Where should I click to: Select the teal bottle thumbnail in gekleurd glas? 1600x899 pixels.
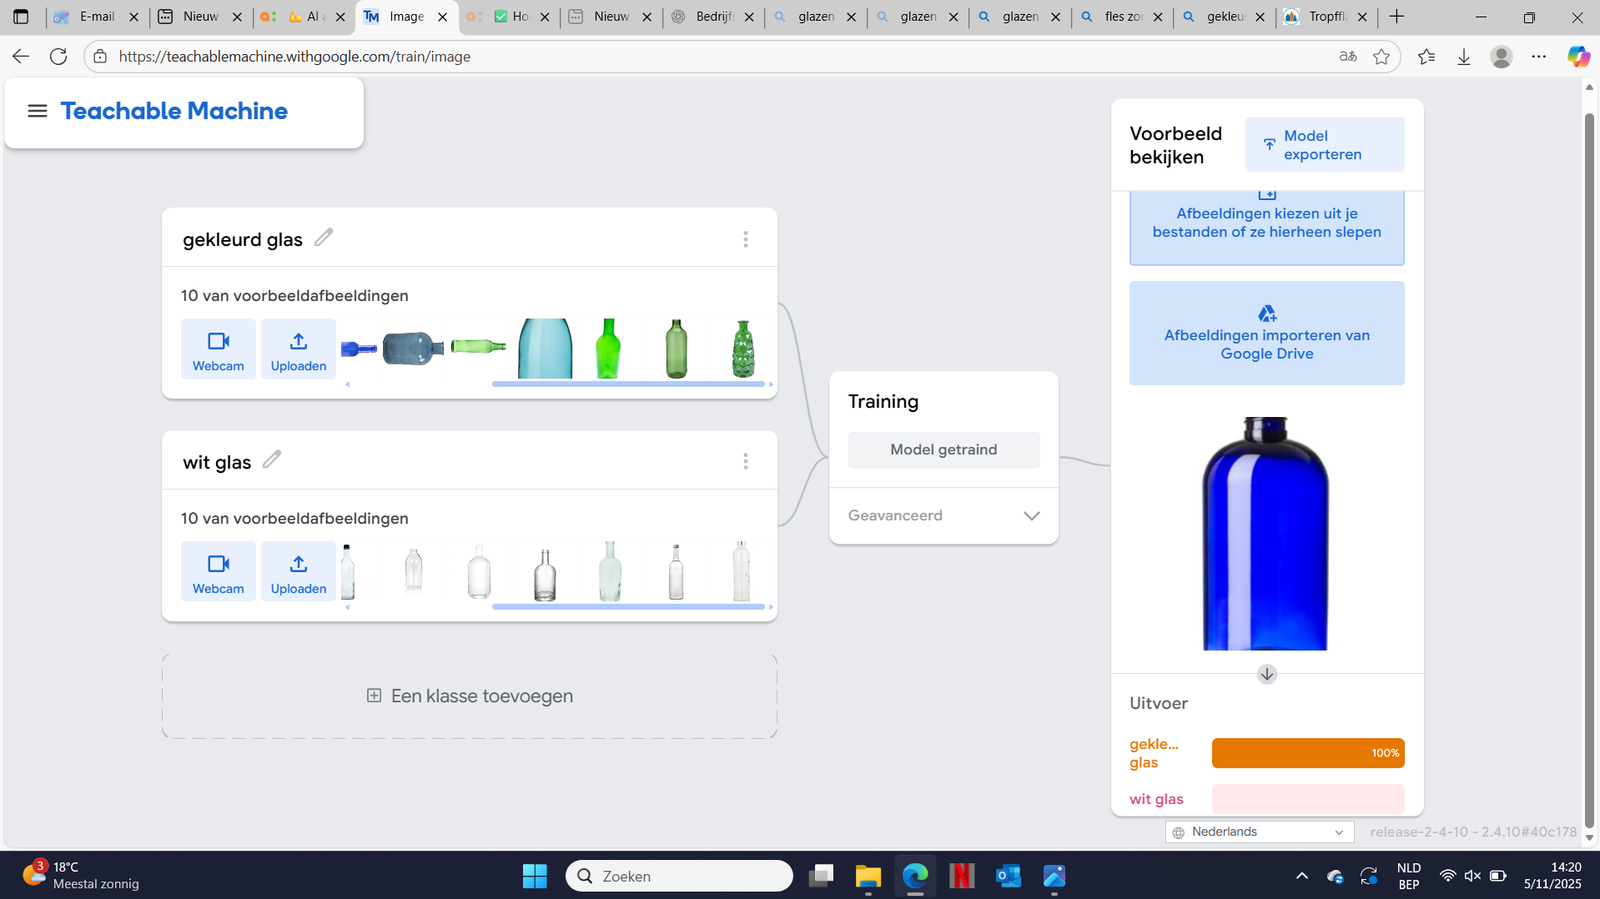[545, 348]
